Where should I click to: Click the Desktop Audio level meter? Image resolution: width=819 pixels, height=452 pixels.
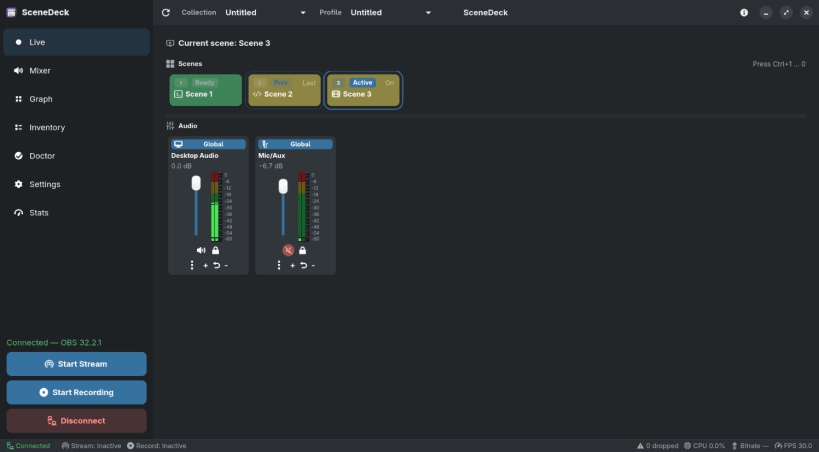click(216, 206)
